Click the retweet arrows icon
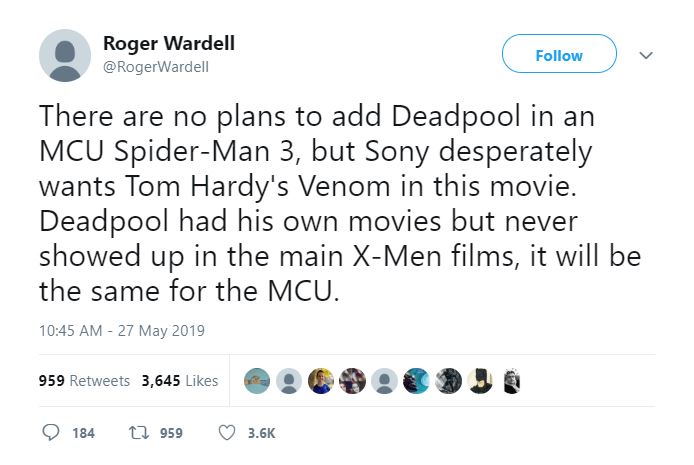The width and height of the screenshot is (694, 465). click(139, 433)
